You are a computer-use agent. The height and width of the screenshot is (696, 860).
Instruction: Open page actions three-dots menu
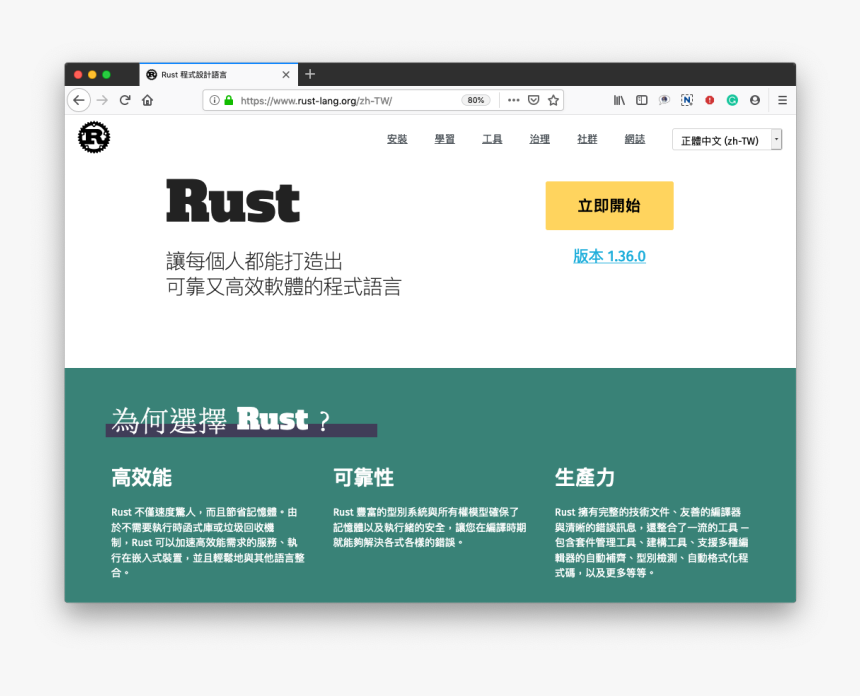point(513,100)
